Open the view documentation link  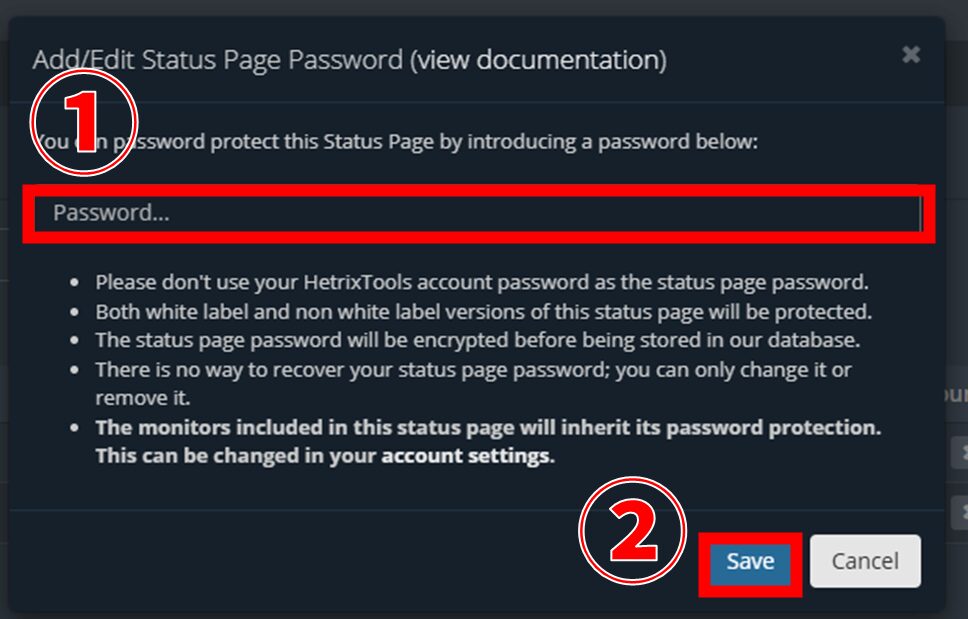(x=541, y=60)
